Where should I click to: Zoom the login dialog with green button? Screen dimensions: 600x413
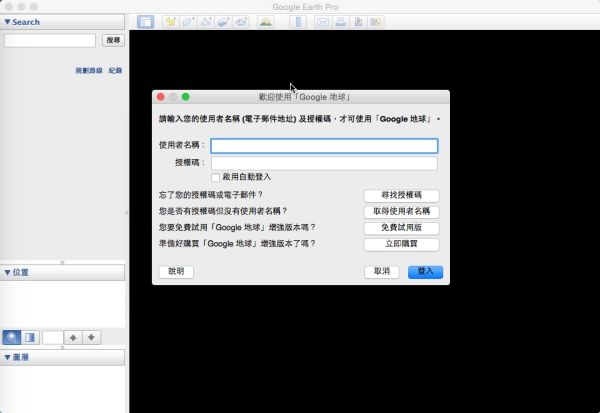[186, 97]
